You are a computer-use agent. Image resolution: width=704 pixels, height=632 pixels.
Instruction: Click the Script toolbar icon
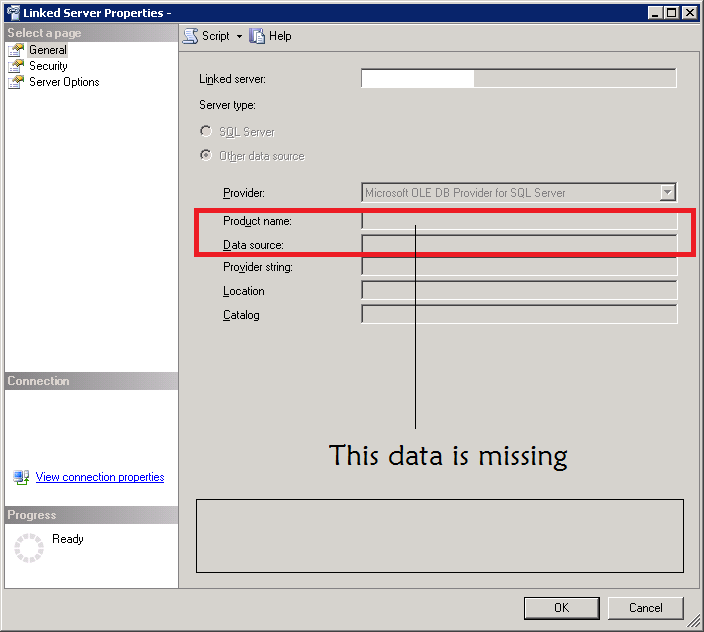coord(190,36)
